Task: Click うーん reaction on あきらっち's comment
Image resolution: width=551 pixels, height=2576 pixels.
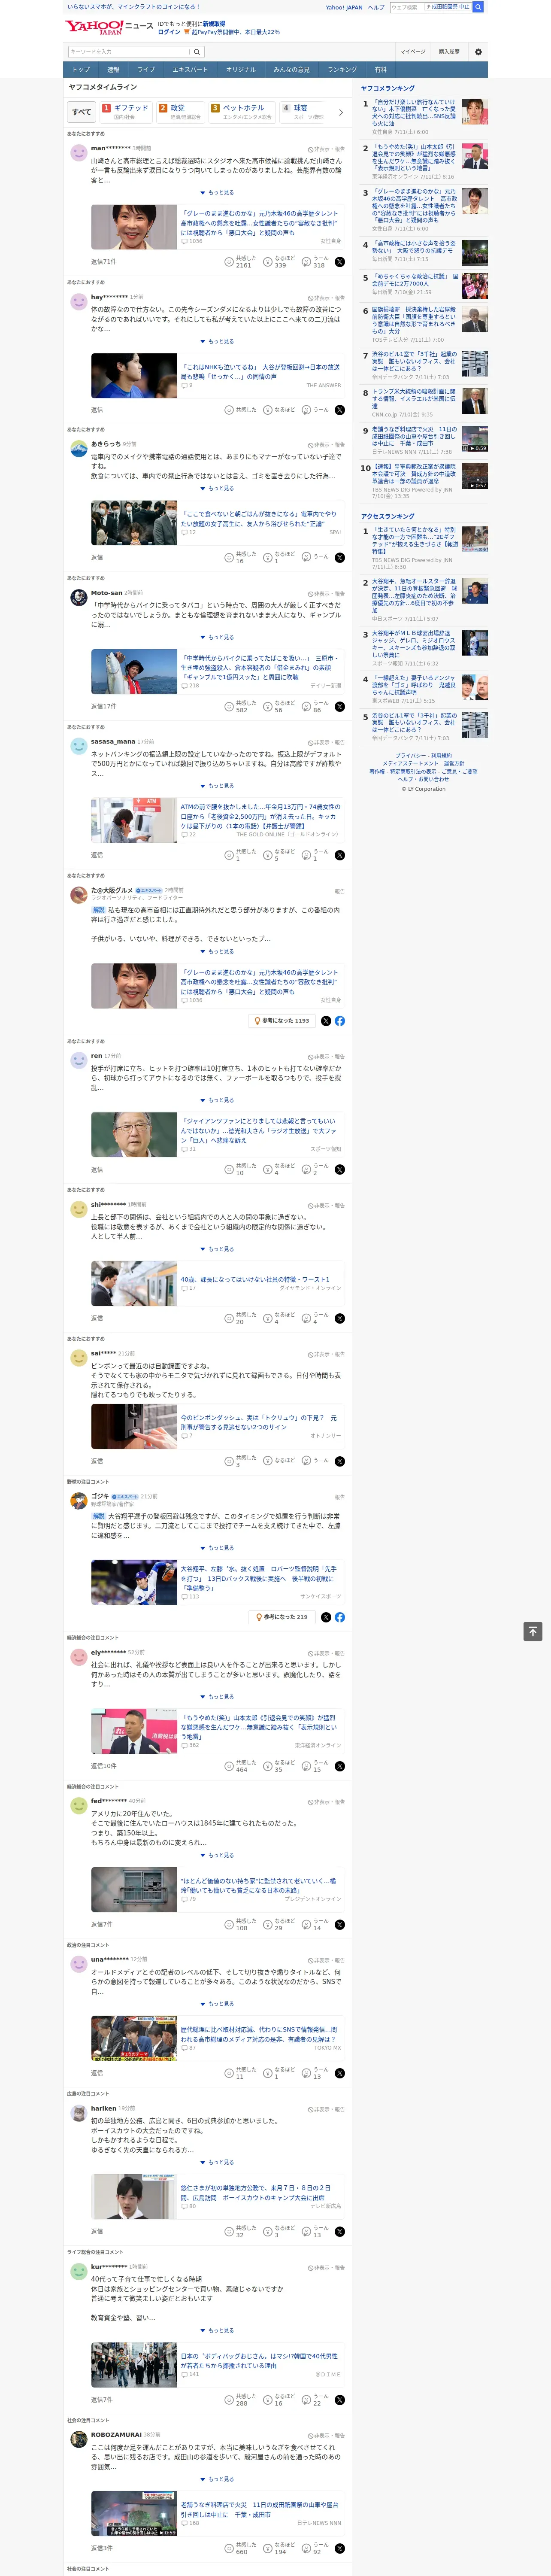Action: tap(315, 558)
